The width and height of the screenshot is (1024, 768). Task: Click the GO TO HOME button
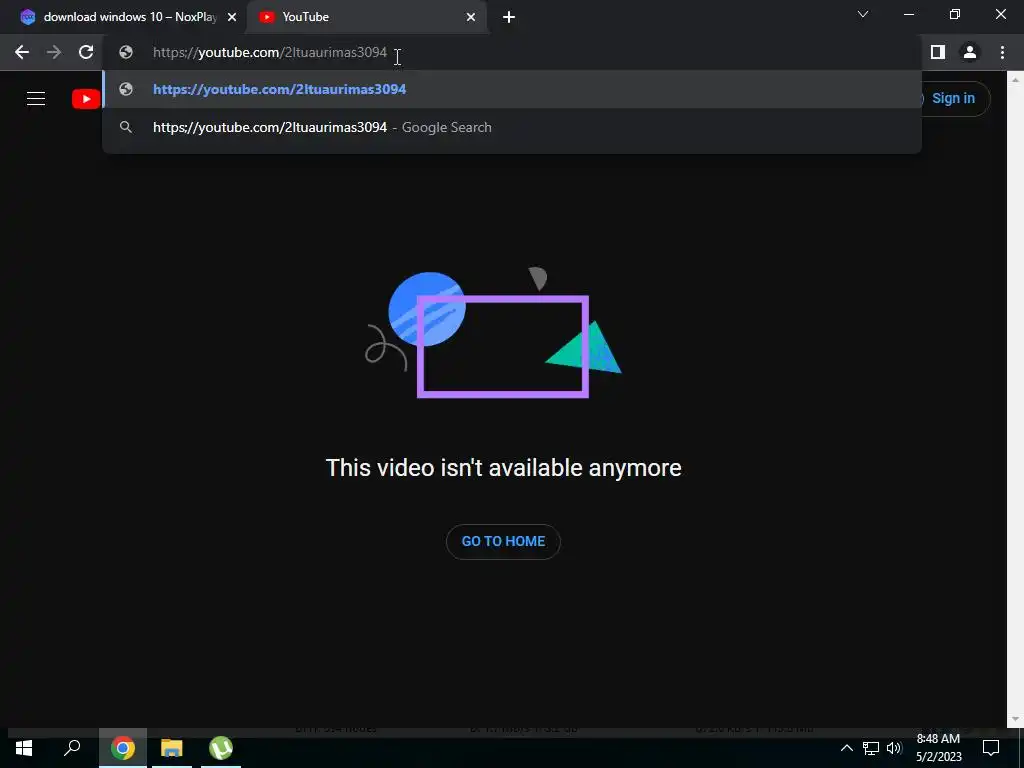pos(504,541)
